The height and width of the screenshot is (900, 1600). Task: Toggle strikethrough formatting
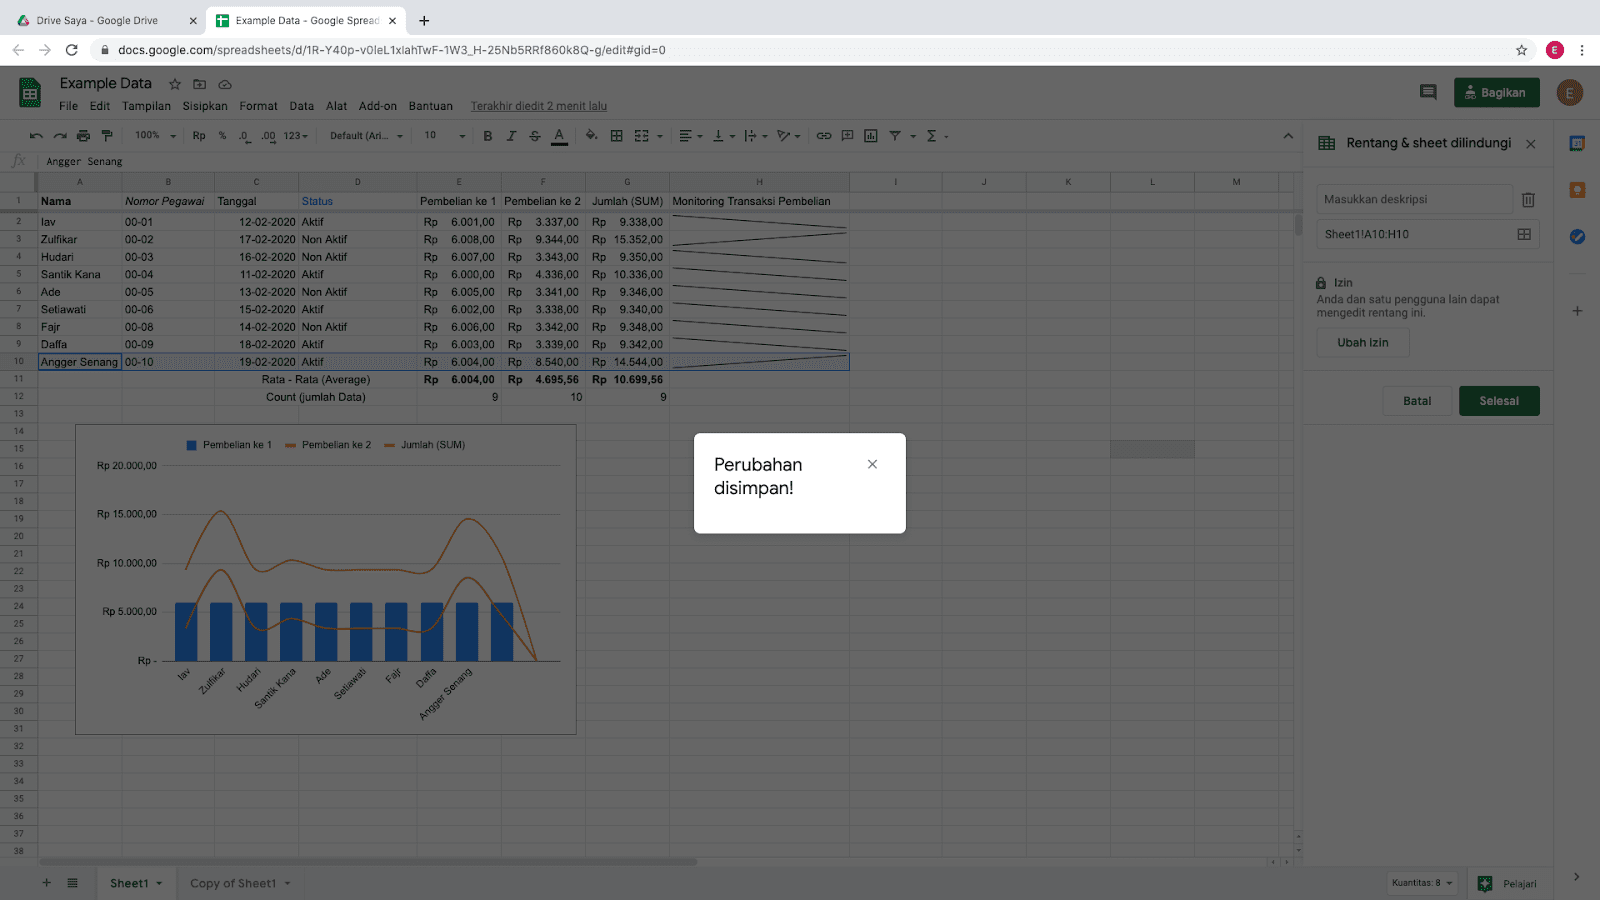coord(535,136)
